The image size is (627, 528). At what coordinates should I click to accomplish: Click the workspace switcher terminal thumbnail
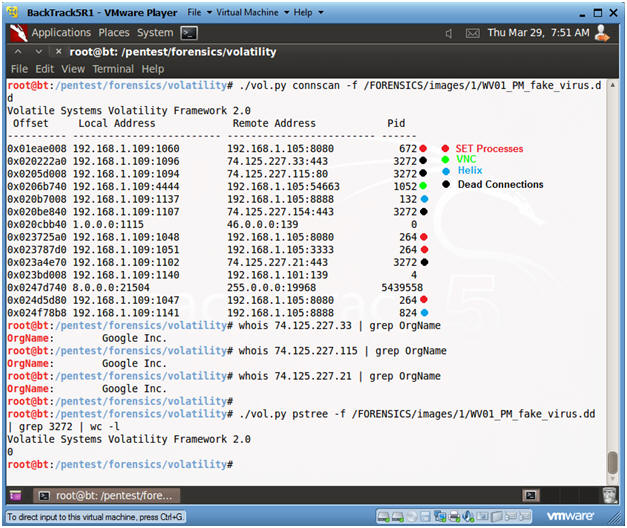531,496
